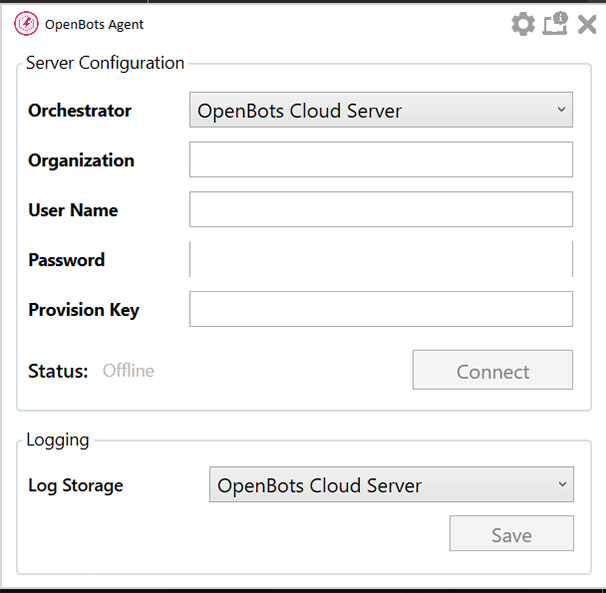Open the Log Storage dropdown
Image resolution: width=606 pixels, height=593 pixels.
(391, 484)
